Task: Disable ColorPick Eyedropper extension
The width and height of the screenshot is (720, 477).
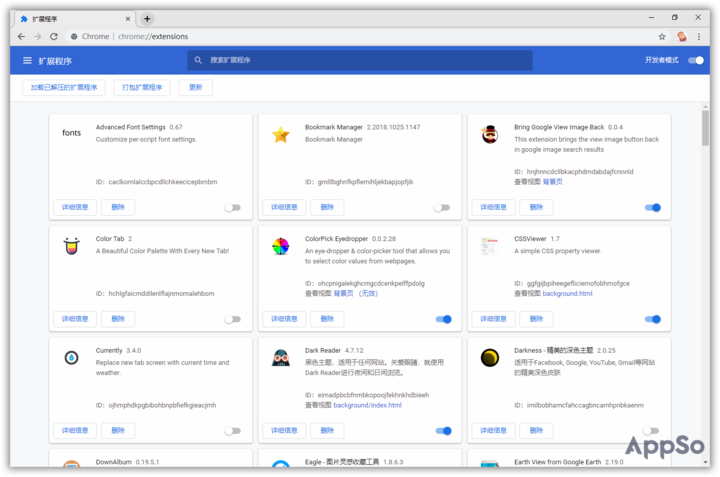Action: tap(444, 319)
